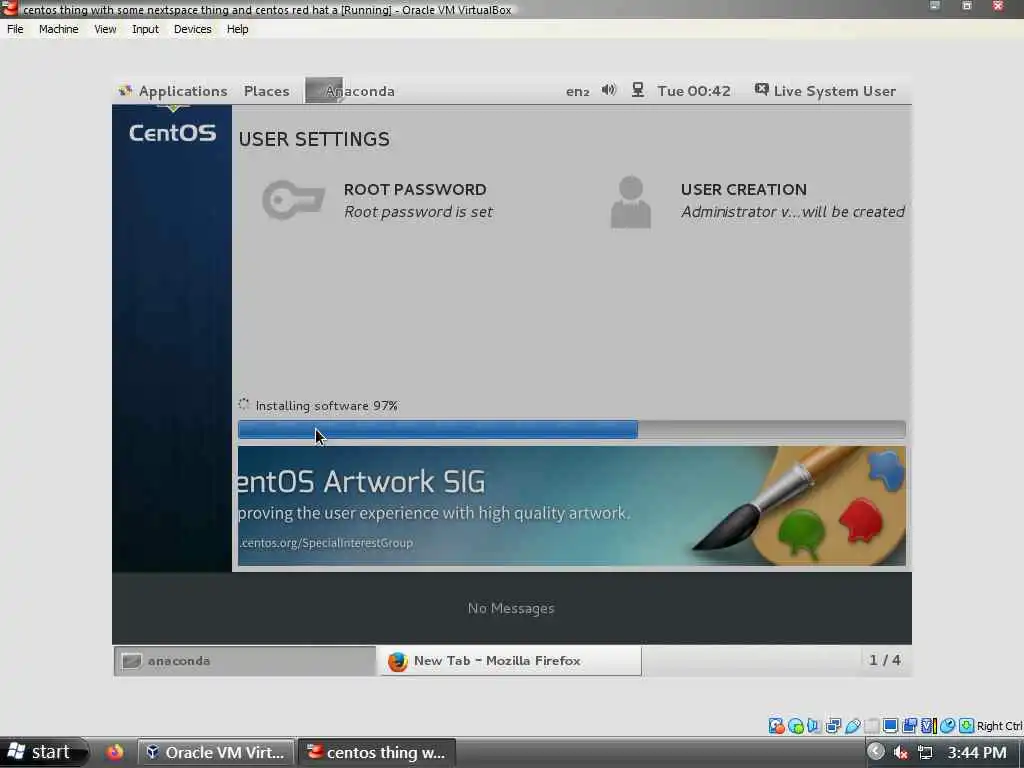The image size is (1024, 768).
Task: Open VirtualBox View menu
Action: pyautogui.click(x=105, y=29)
